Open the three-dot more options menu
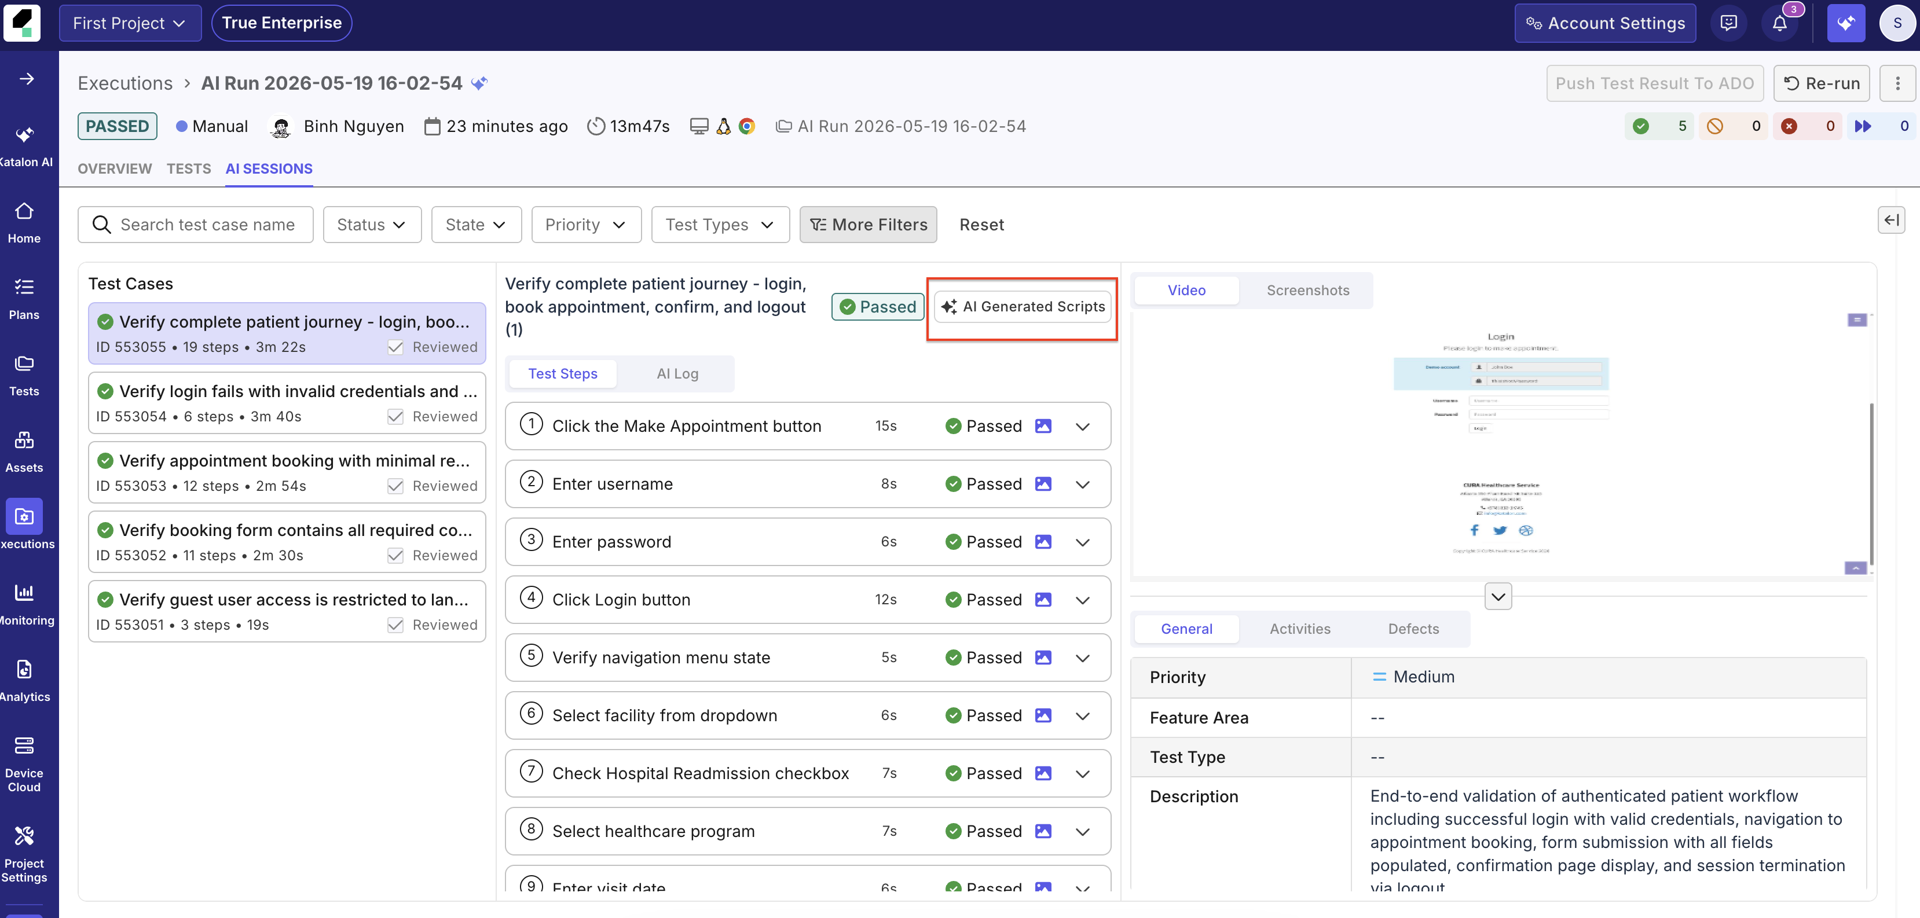This screenshot has width=1920, height=918. click(x=1898, y=83)
